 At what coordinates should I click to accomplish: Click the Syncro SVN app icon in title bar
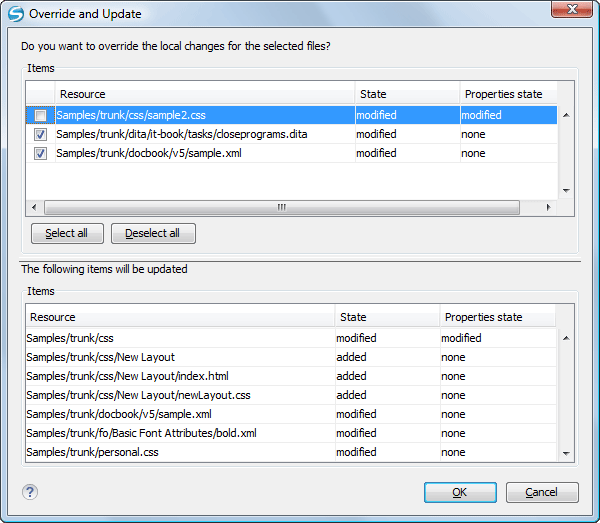coord(15,14)
